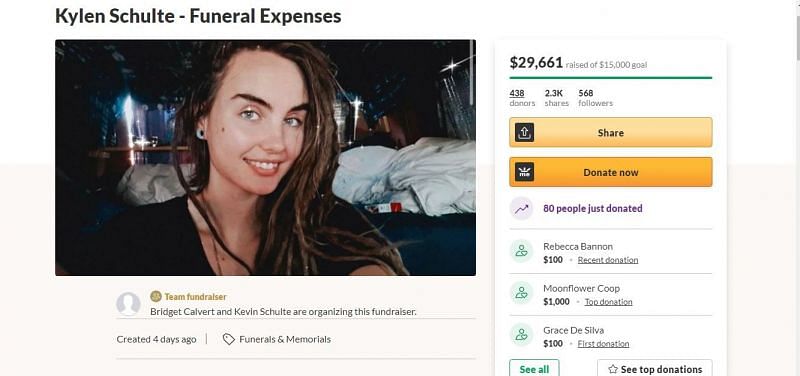Click the Team fundraiser badge icon

click(x=156, y=296)
